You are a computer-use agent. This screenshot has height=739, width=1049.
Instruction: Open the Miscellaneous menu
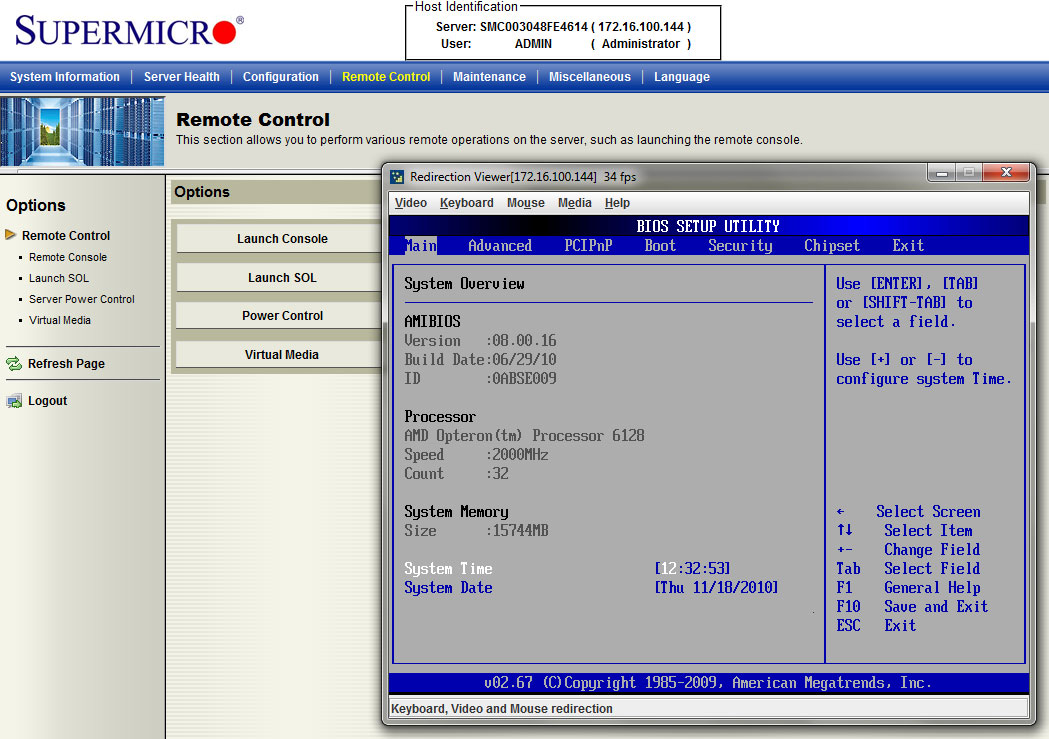tap(589, 77)
